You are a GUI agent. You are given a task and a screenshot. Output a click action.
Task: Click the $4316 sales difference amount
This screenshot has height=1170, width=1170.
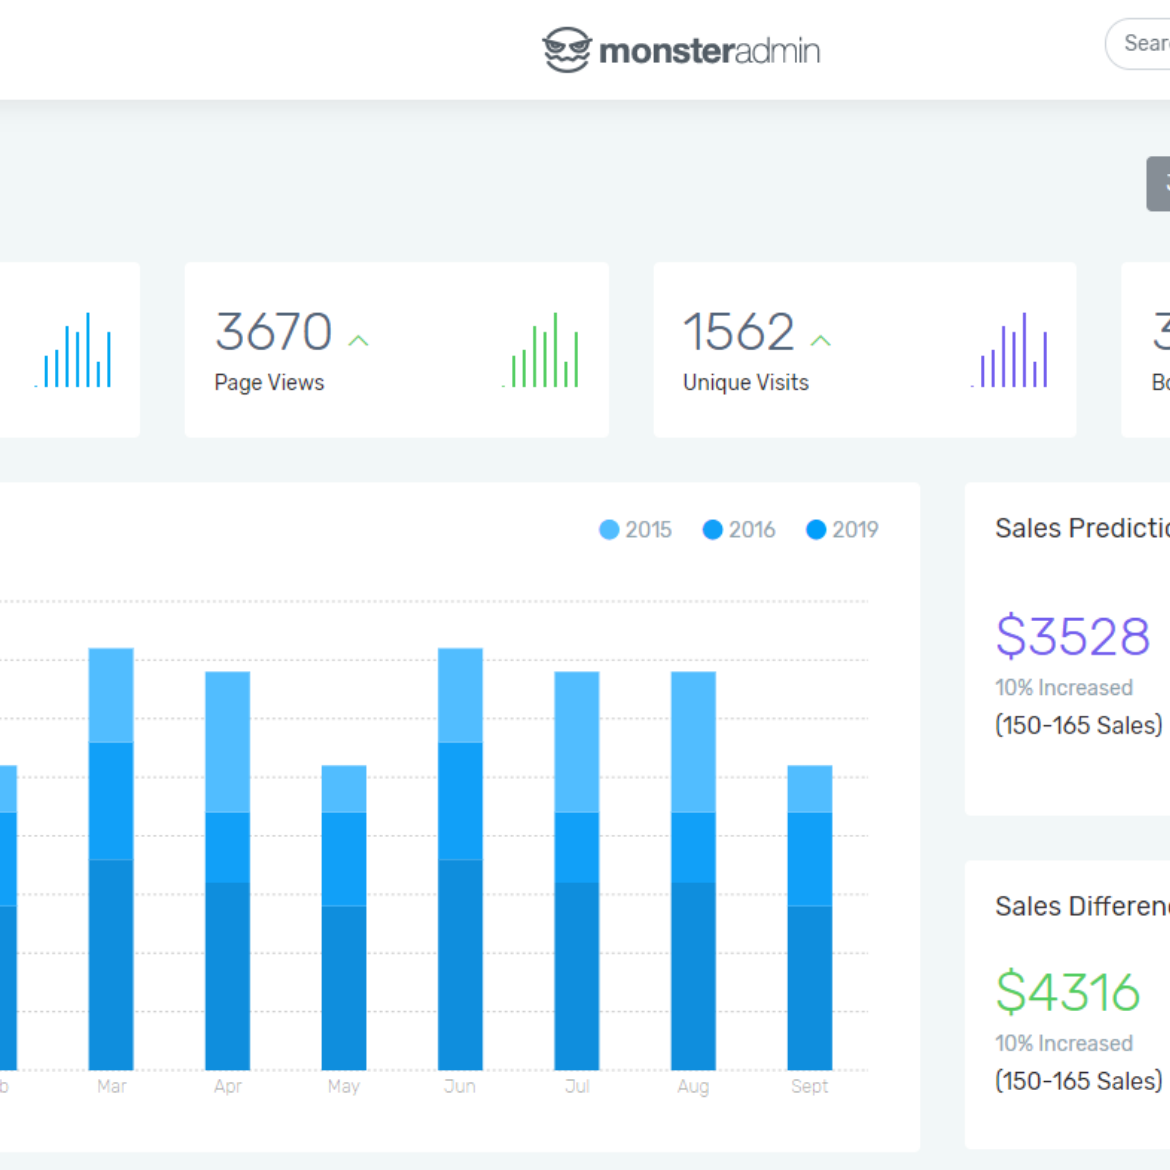pos(1068,992)
